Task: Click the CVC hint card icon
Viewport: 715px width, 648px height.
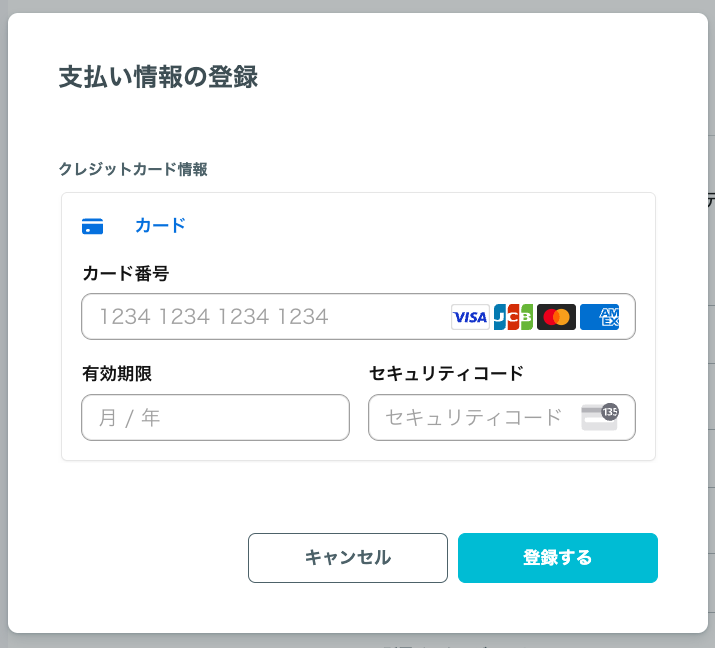Action: [x=600, y=417]
